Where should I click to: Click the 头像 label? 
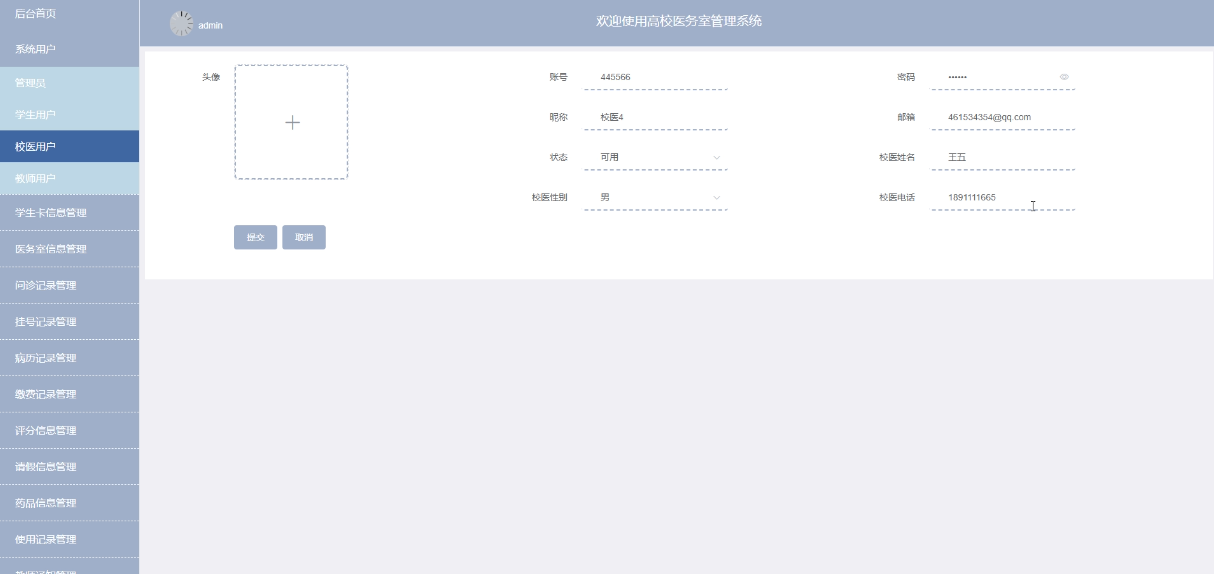pyautogui.click(x=211, y=77)
